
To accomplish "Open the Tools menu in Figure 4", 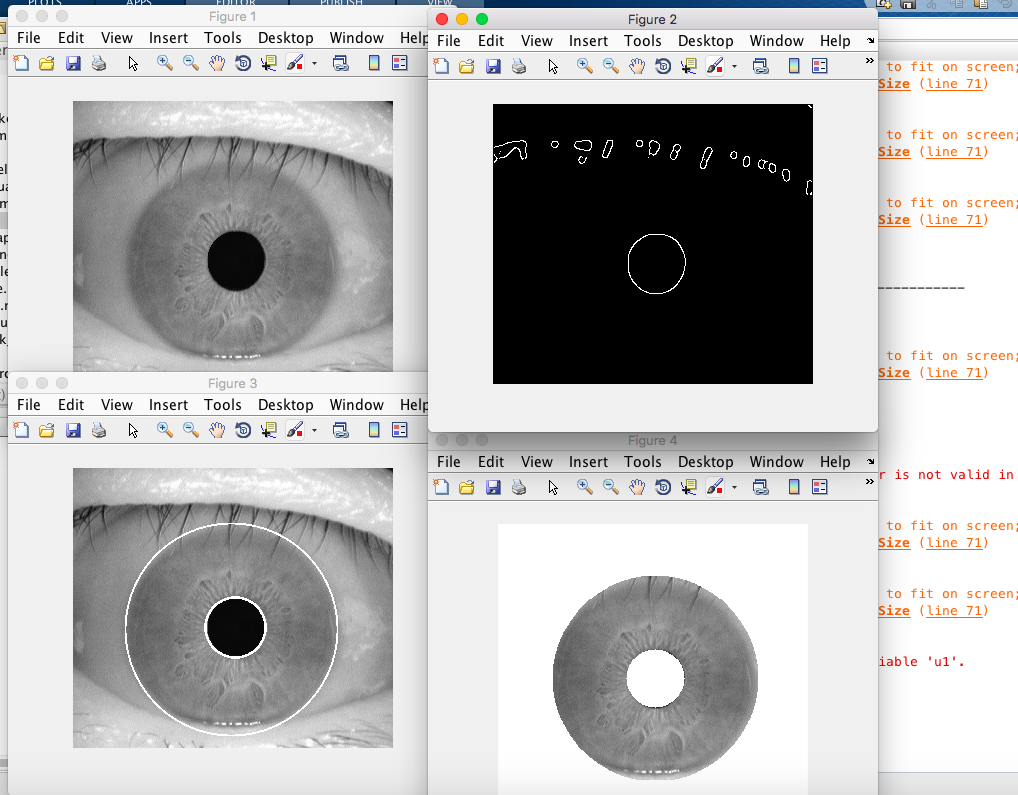I will 643,462.
